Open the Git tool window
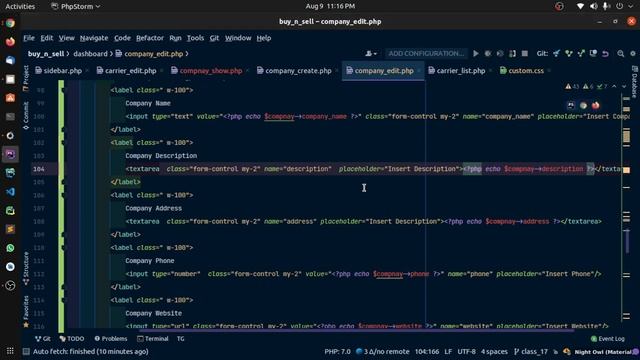The height and width of the screenshot is (360, 640). [43, 339]
